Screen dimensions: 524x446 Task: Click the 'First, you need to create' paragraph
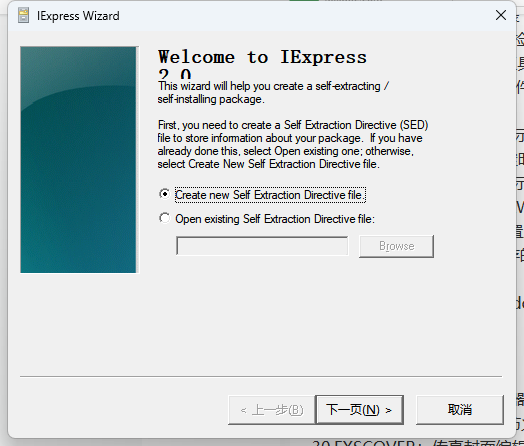pos(293,144)
